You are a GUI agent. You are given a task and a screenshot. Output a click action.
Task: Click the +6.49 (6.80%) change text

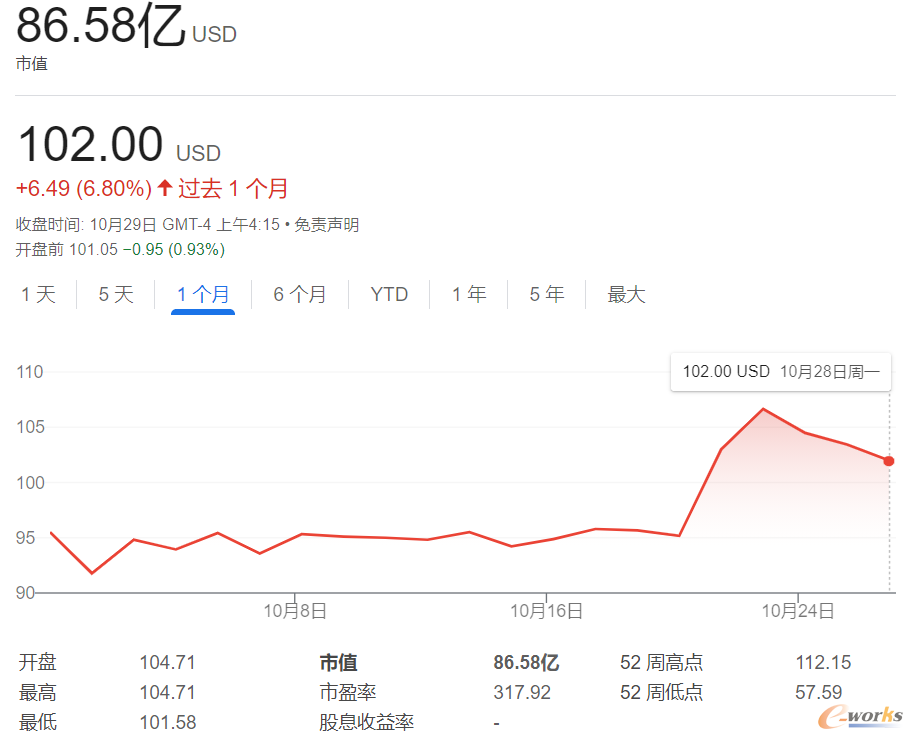click(84, 189)
